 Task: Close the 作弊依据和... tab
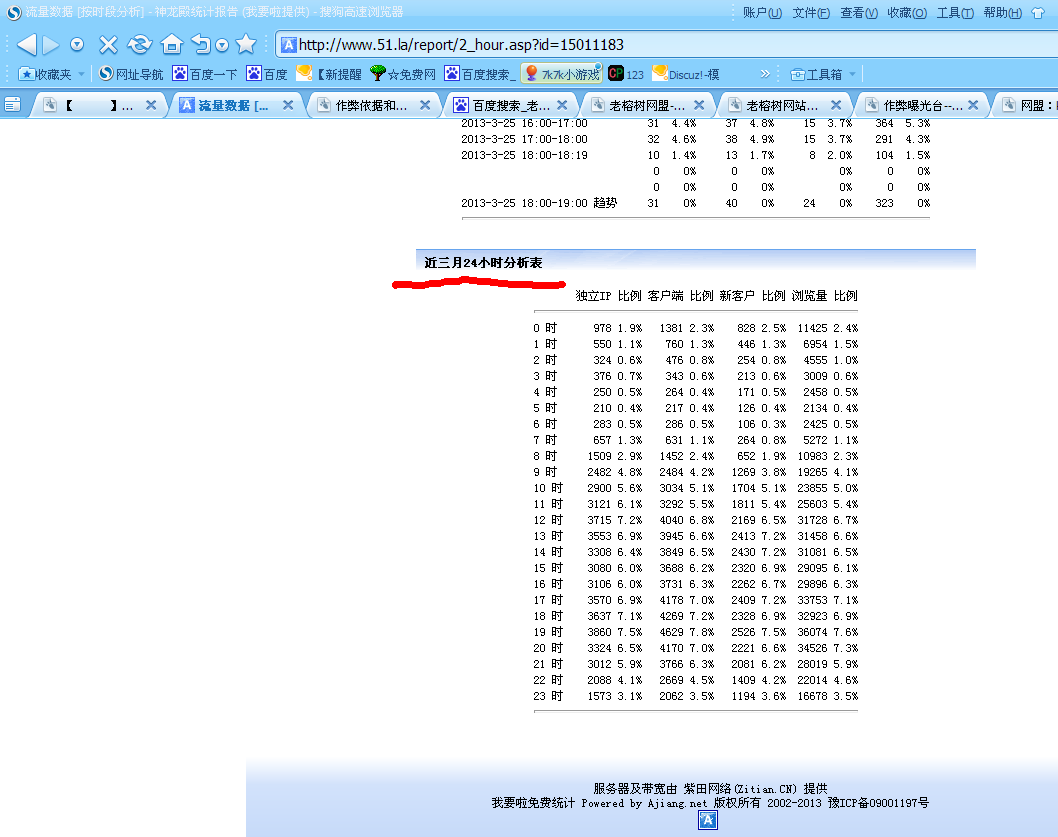click(425, 105)
